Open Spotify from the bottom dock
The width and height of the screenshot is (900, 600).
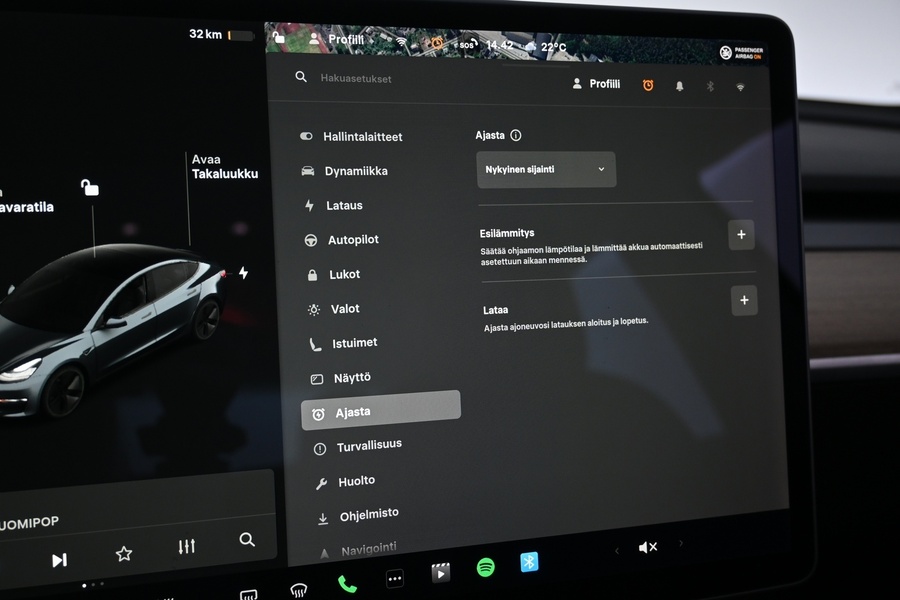(x=485, y=569)
